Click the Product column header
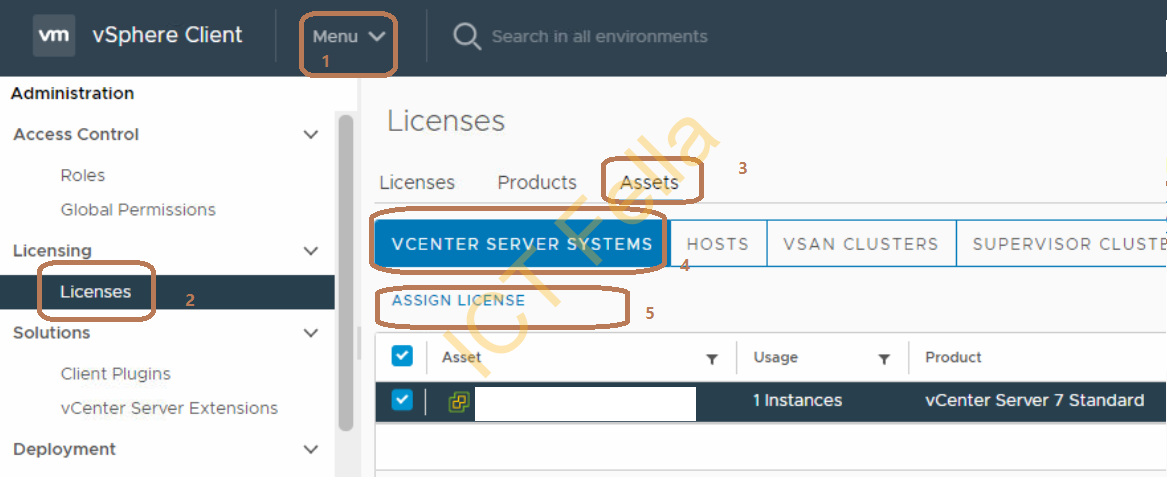Screen dimensions: 1167x477 (953, 357)
